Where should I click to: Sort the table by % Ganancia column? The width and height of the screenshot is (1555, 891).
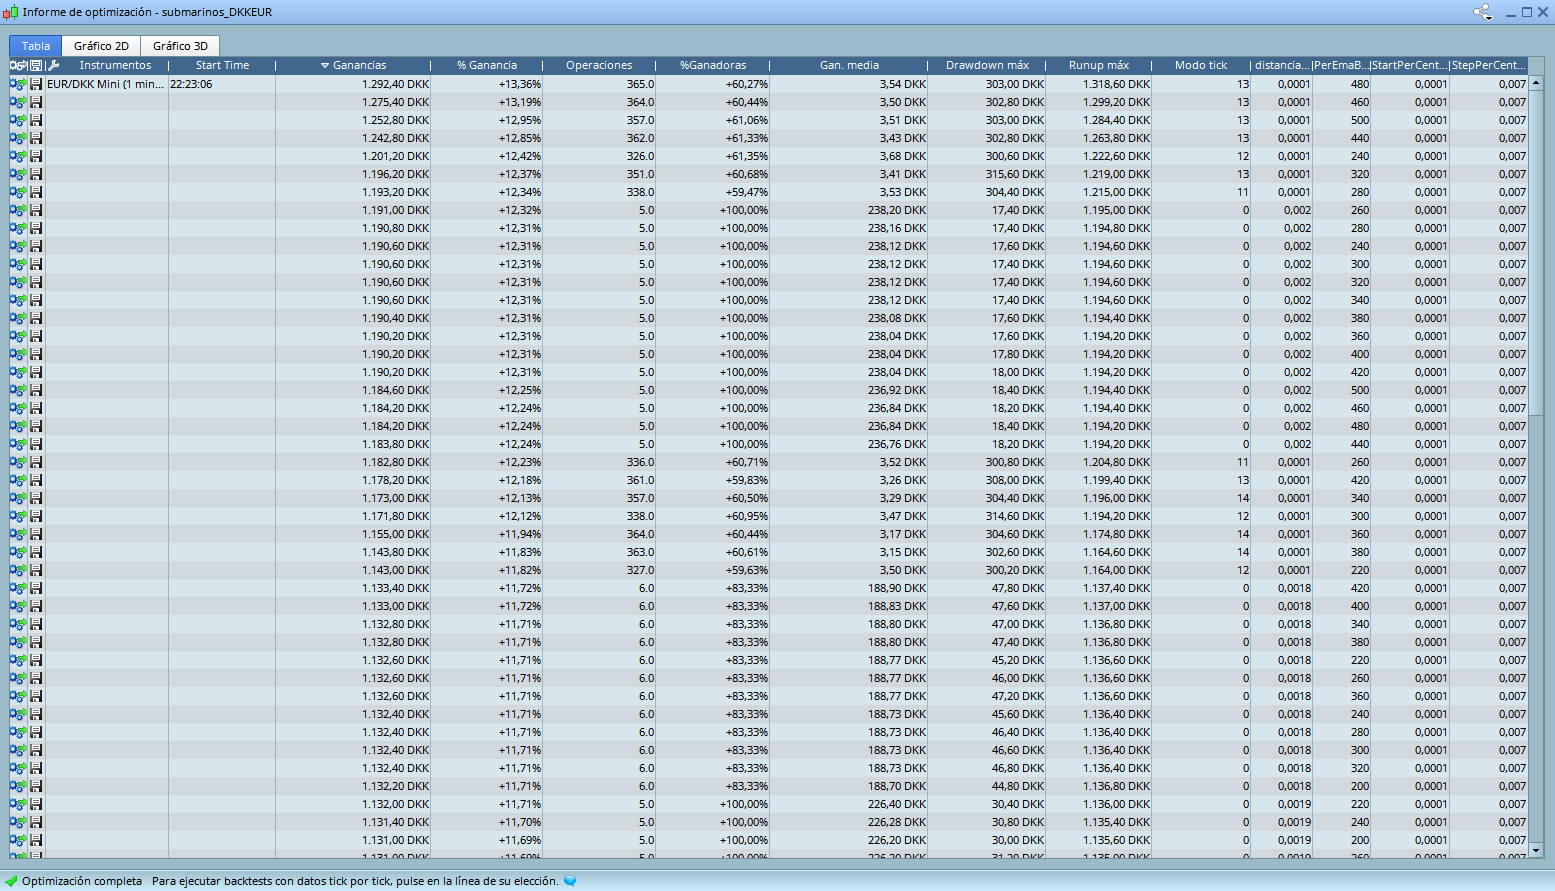487,66
